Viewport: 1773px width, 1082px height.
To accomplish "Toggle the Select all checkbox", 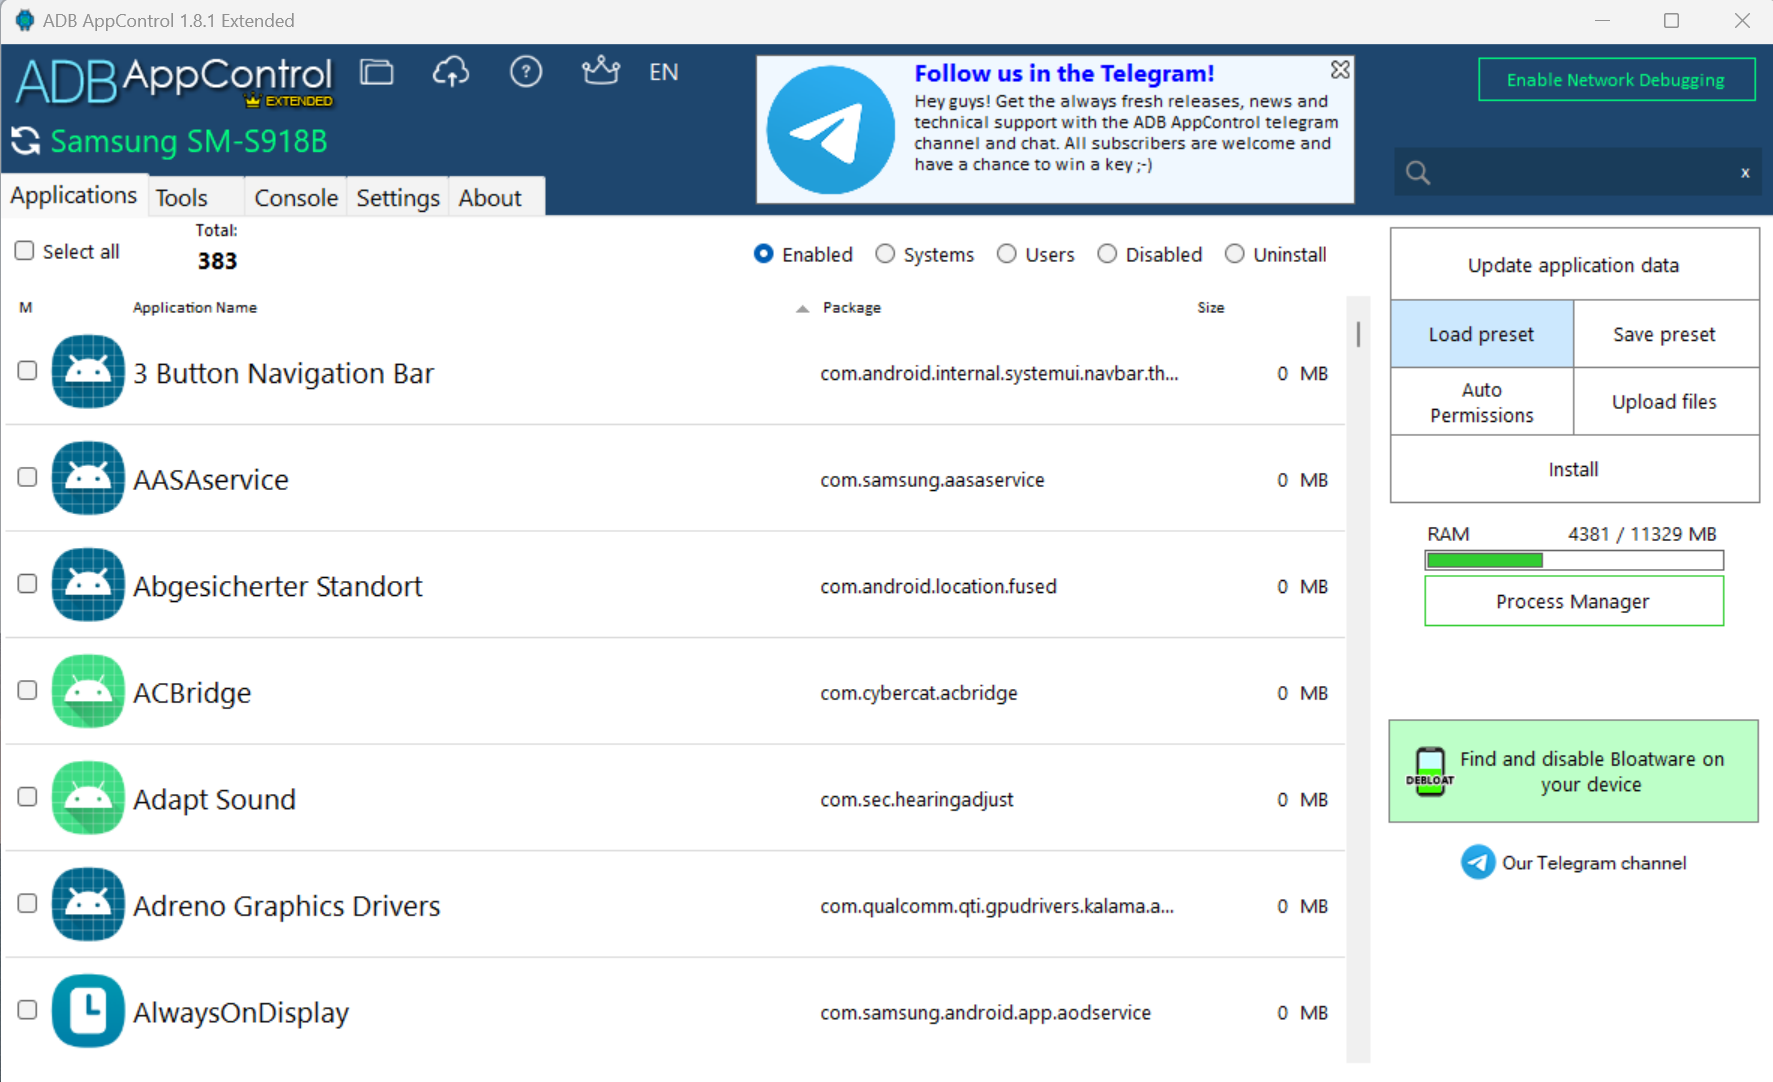I will coord(25,251).
